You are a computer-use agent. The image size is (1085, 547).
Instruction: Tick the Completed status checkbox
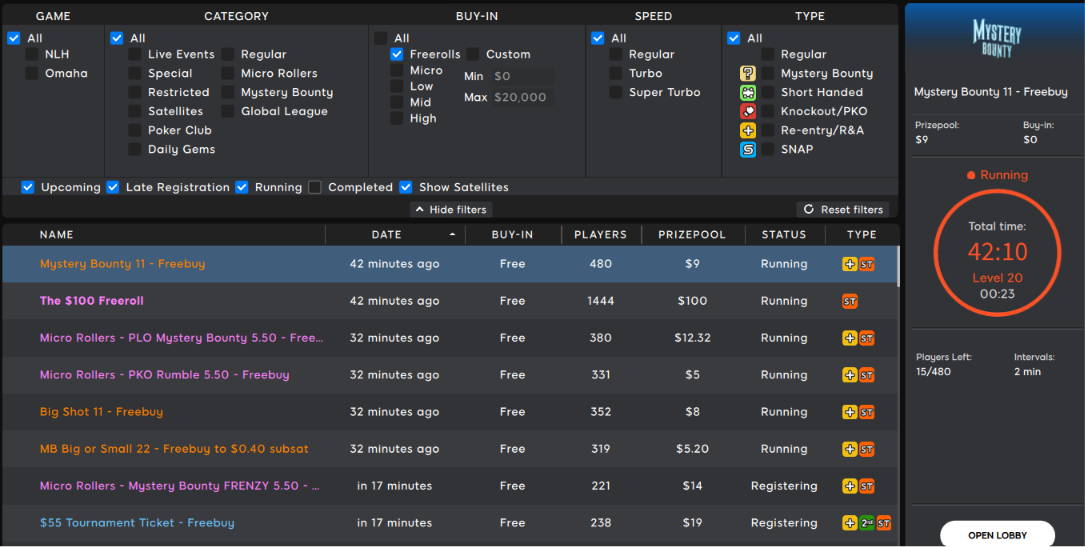tap(315, 187)
